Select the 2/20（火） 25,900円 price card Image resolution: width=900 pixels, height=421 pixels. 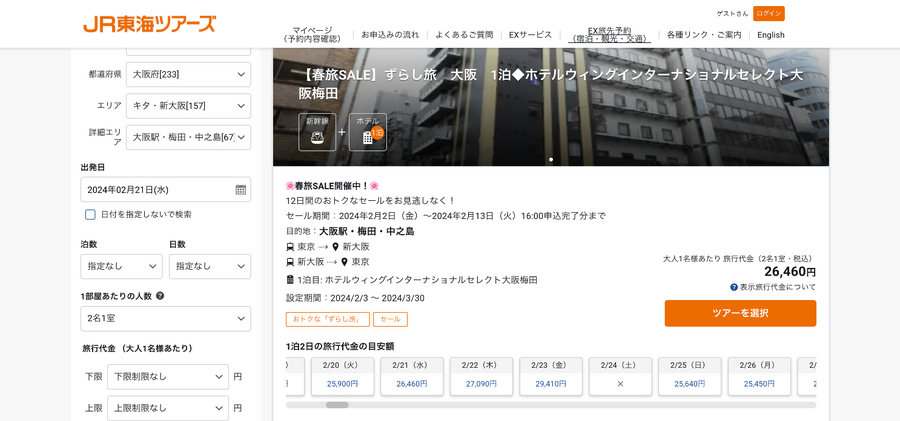click(x=343, y=376)
